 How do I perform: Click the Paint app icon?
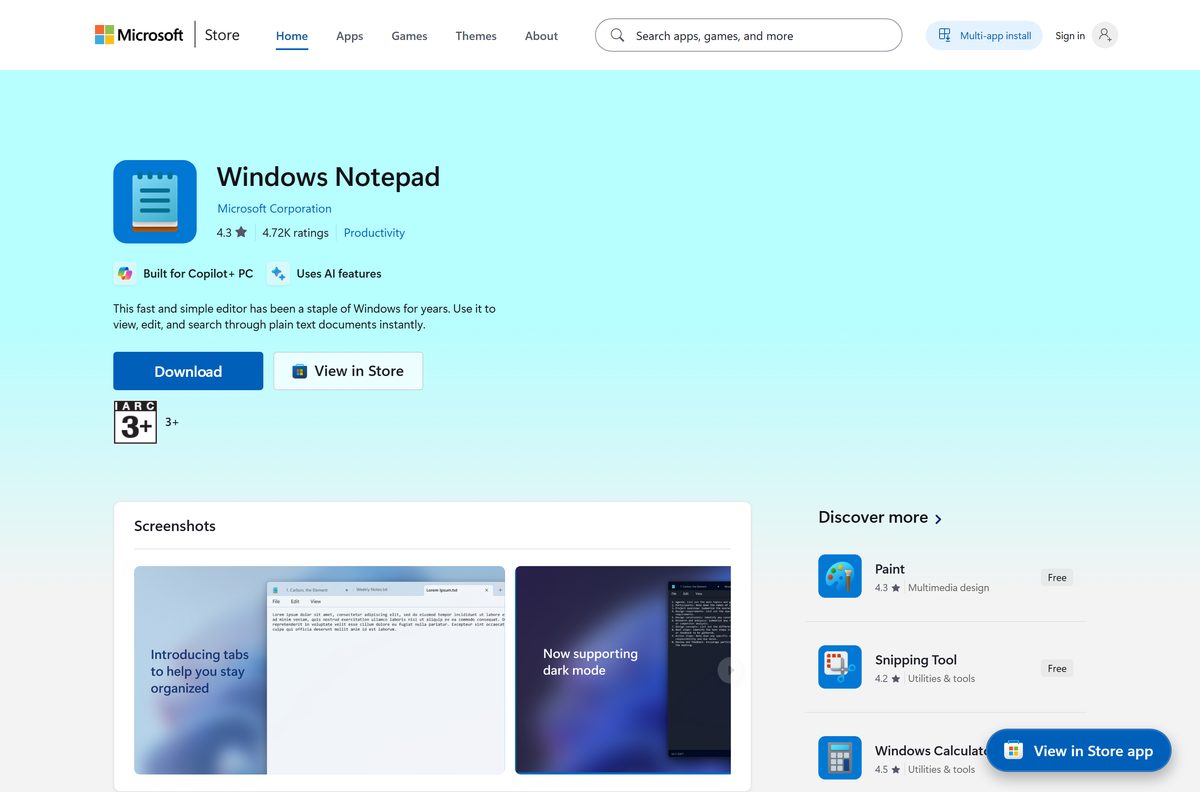pyautogui.click(x=840, y=576)
